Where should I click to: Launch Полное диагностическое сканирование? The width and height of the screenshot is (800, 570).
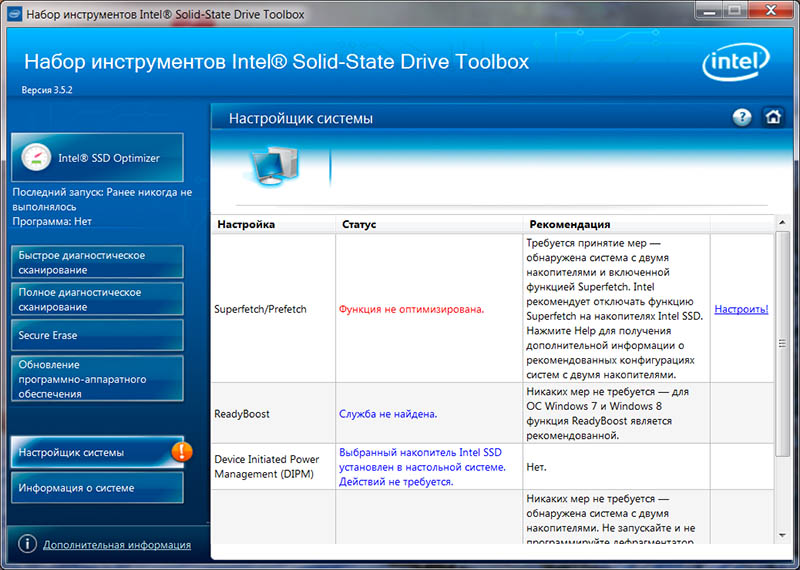point(97,300)
